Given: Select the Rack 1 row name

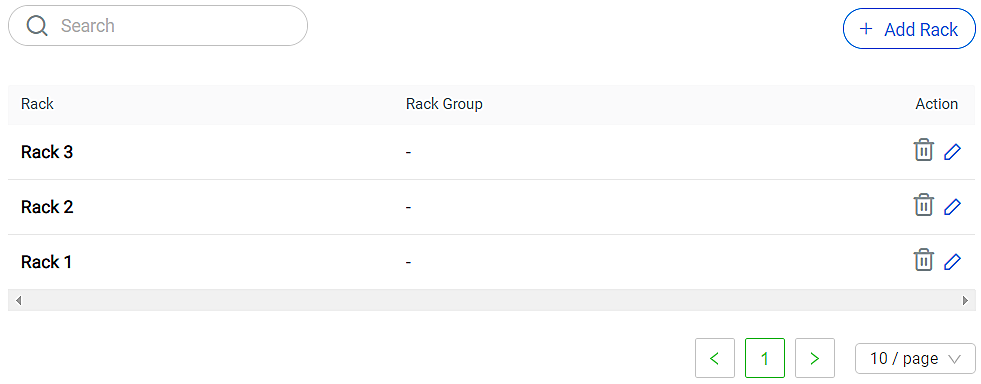Looking at the screenshot, I should (46, 261).
